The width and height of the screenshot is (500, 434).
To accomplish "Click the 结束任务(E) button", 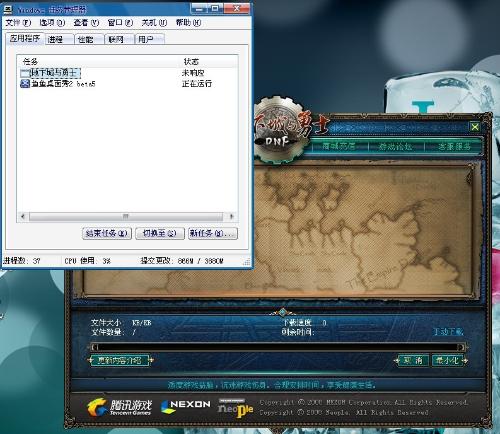I will click(107, 233).
